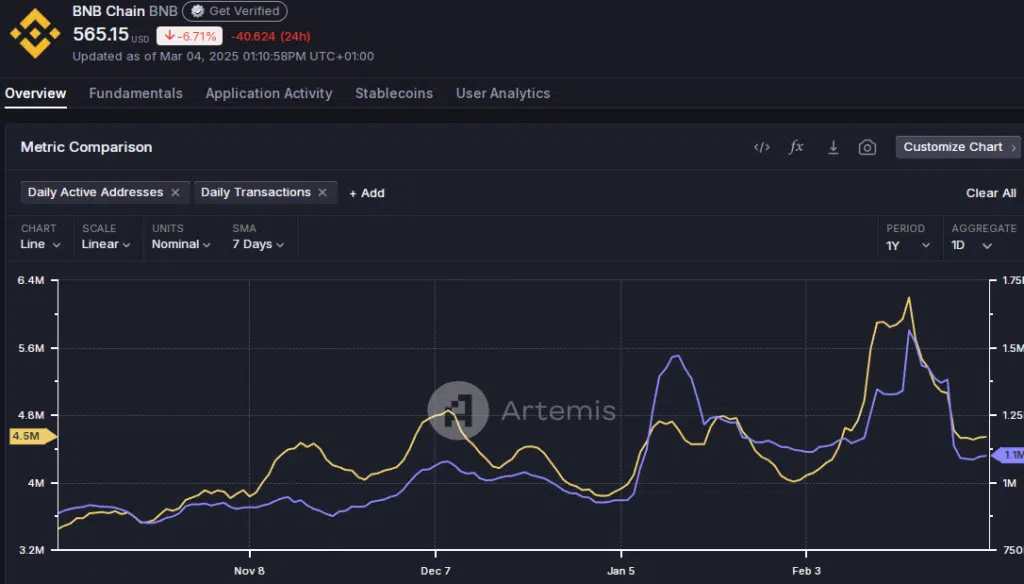Add a new metric with + Add
This screenshot has height=584, width=1024.
click(366, 193)
